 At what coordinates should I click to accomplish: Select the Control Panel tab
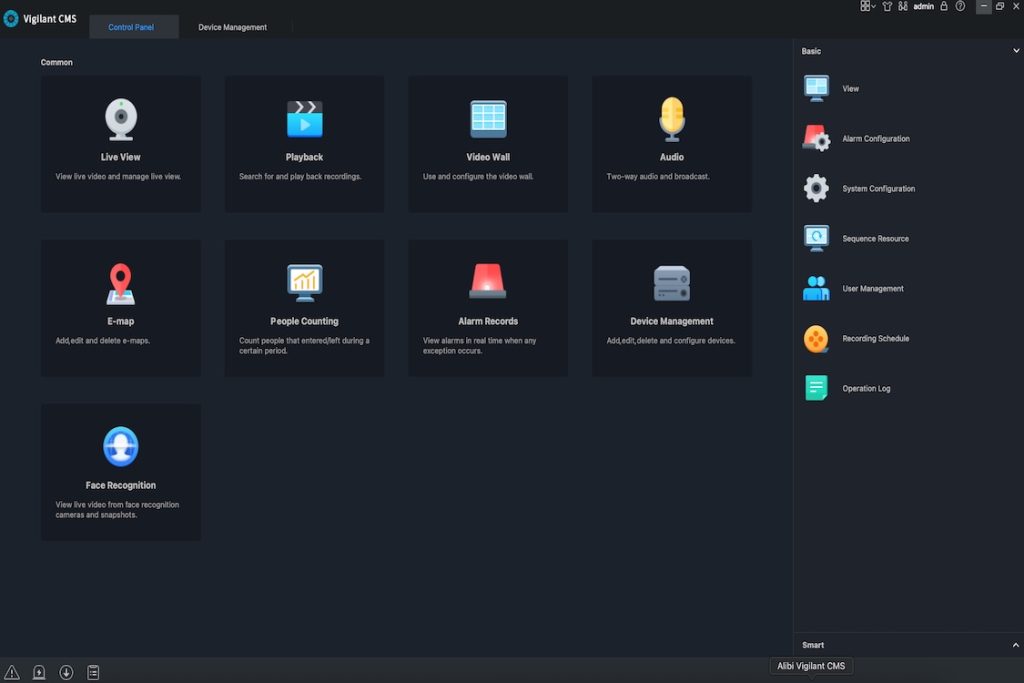coord(131,27)
